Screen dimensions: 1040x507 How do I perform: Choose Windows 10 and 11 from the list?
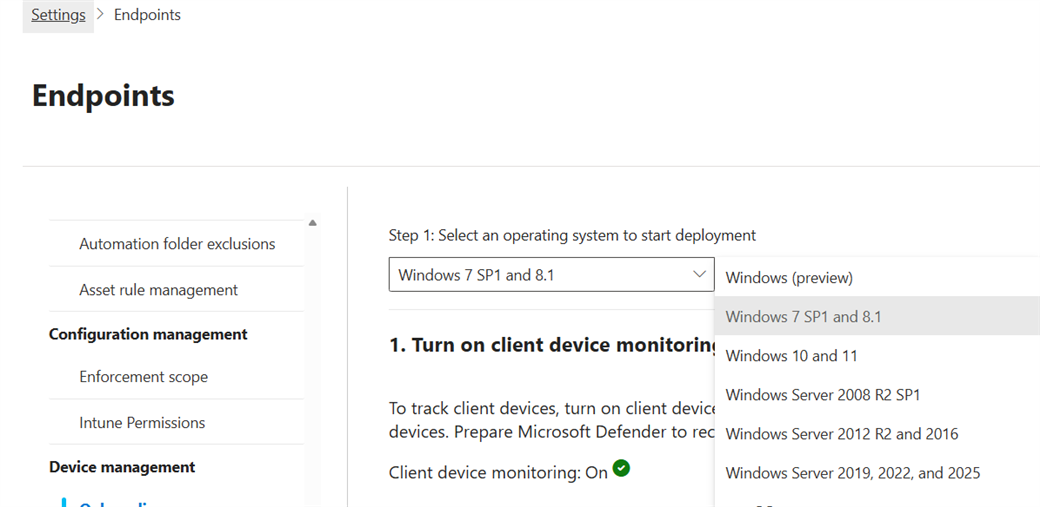pyautogui.click(x=791, y=356)
